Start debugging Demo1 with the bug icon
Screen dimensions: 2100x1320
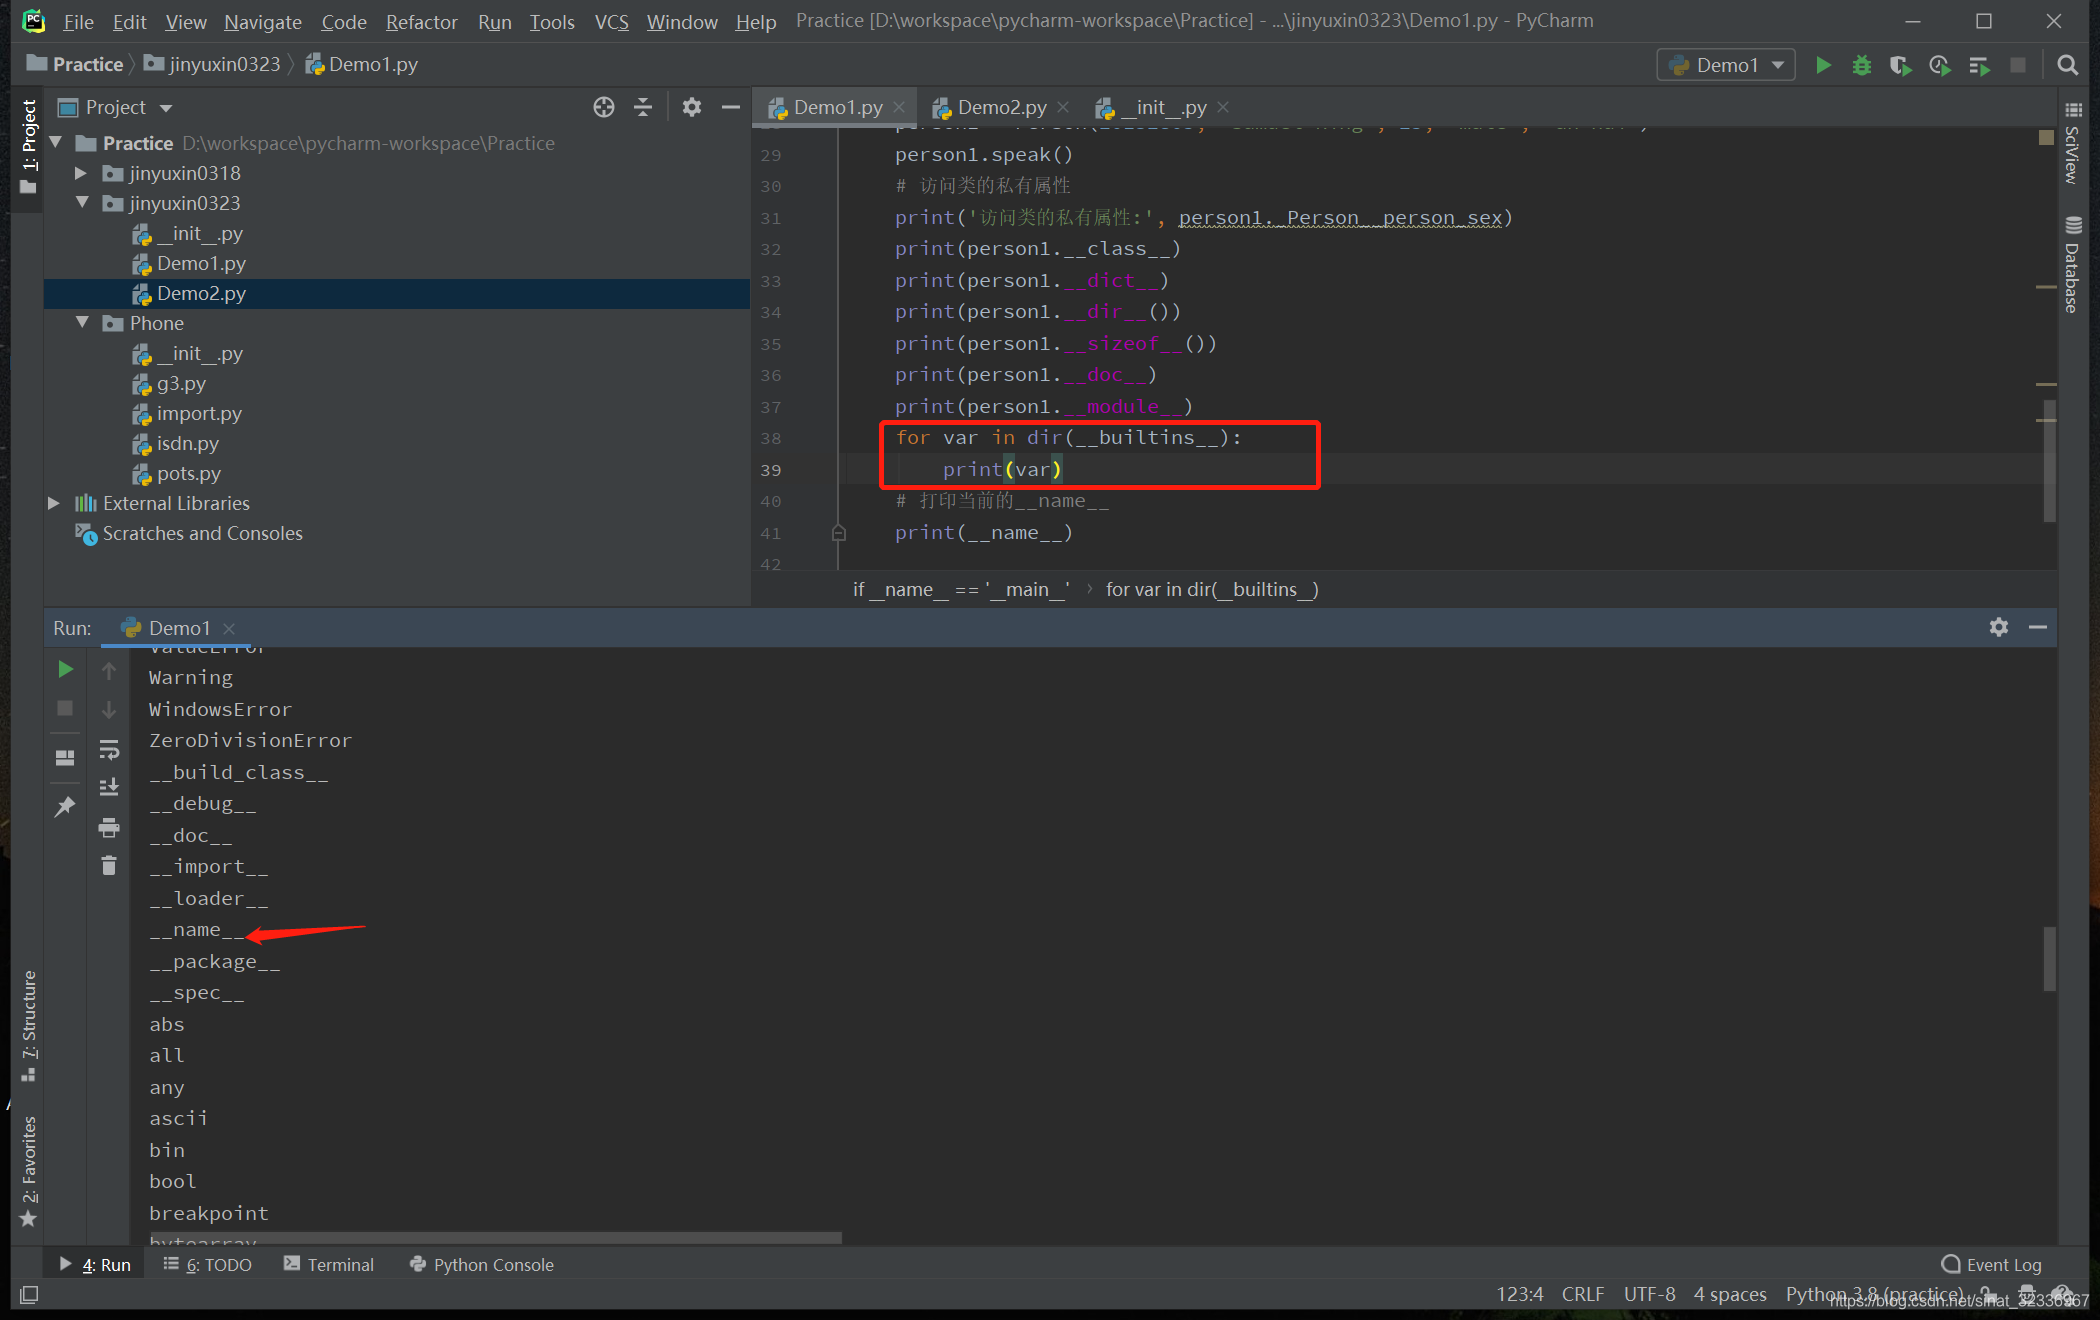click(1861, 65)
